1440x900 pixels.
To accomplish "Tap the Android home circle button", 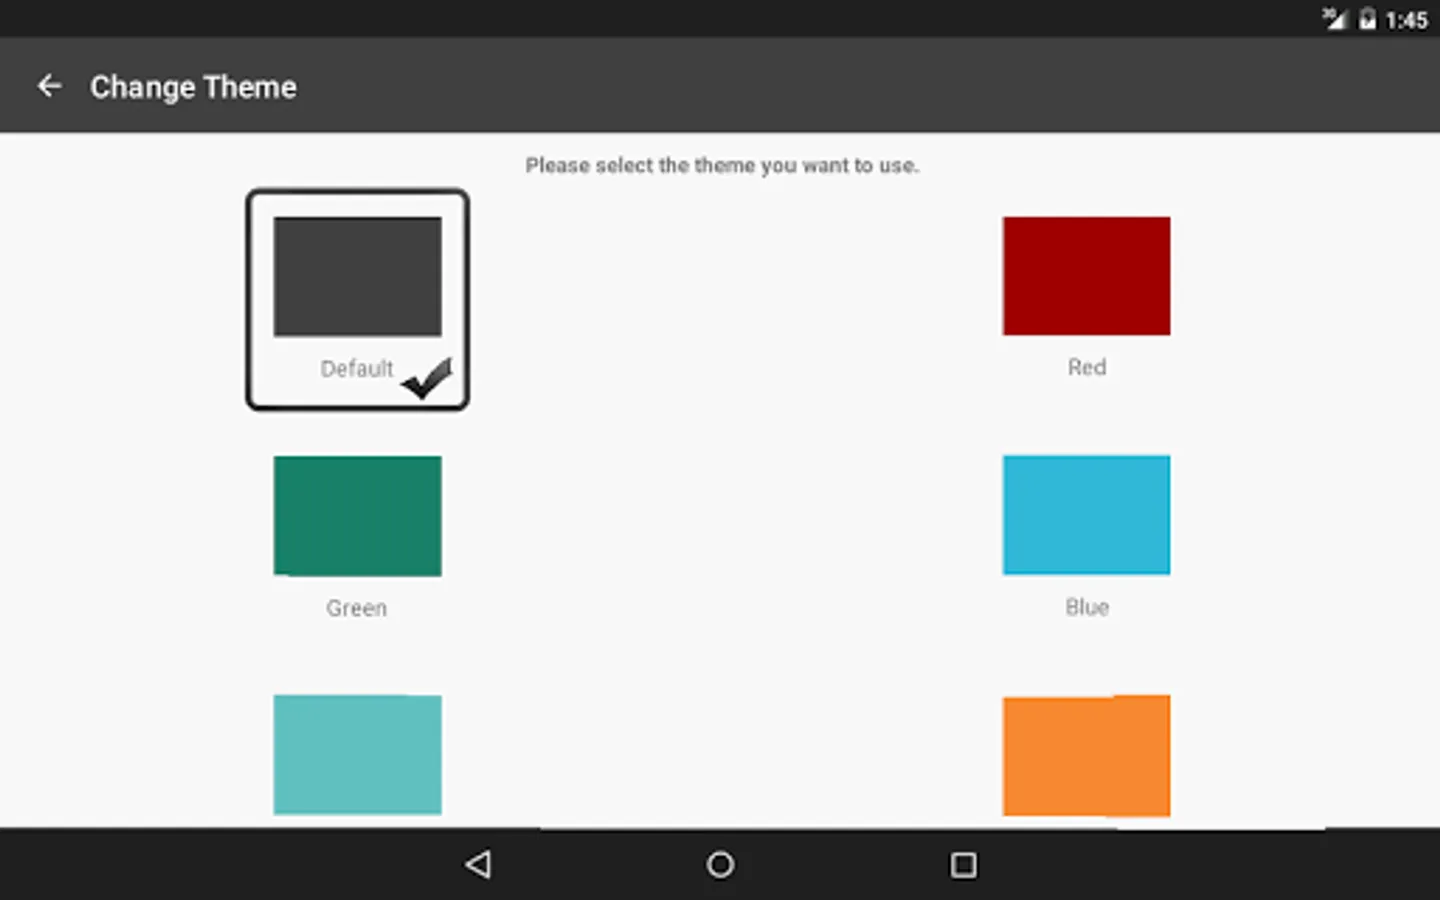I will (720, 864).
